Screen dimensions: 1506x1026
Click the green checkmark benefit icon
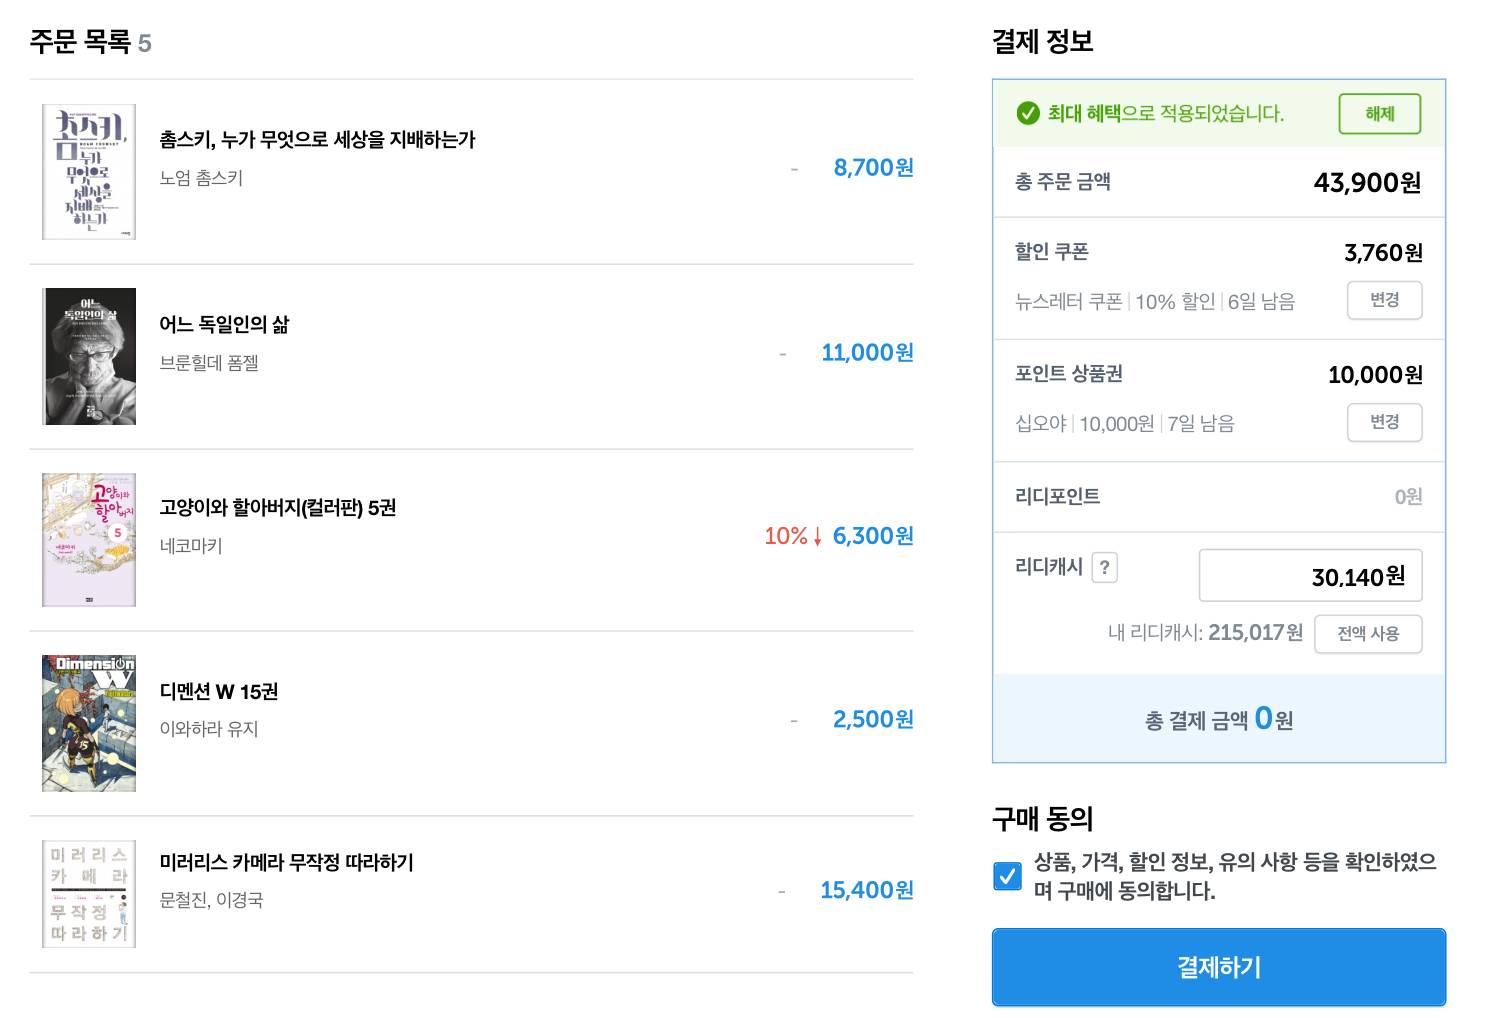1028,114
